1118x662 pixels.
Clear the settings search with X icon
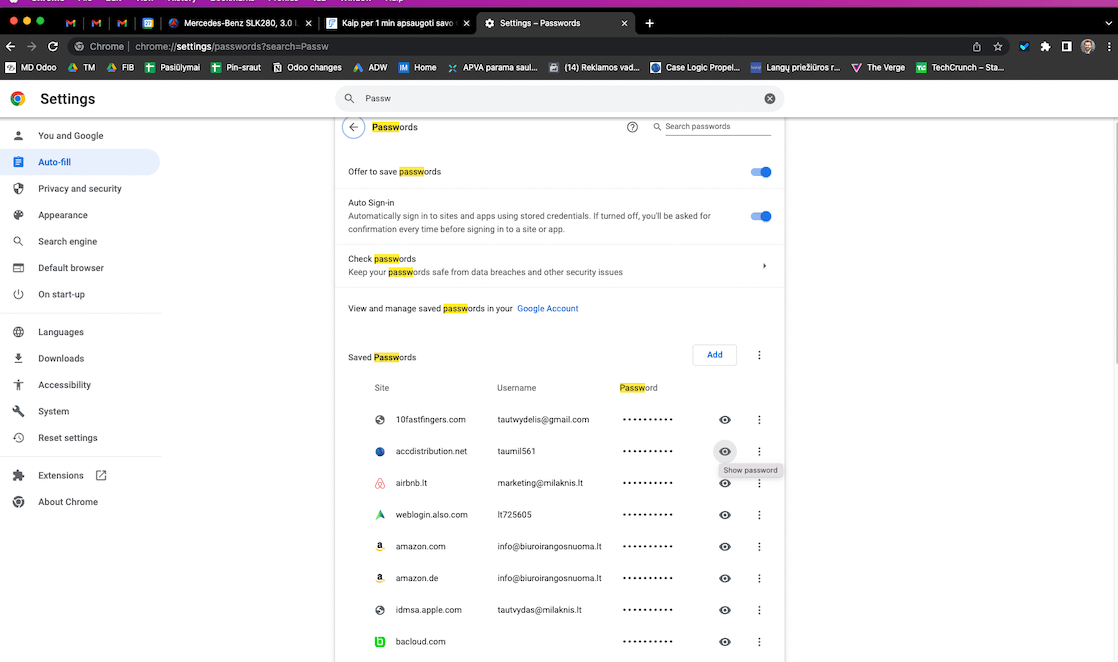click(770, 99)
